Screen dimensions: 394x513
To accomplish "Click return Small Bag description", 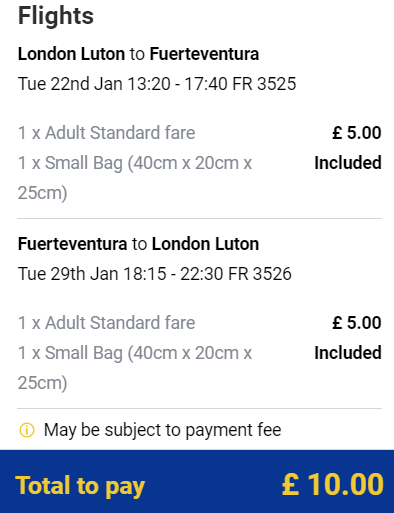I will pos(135,368).
